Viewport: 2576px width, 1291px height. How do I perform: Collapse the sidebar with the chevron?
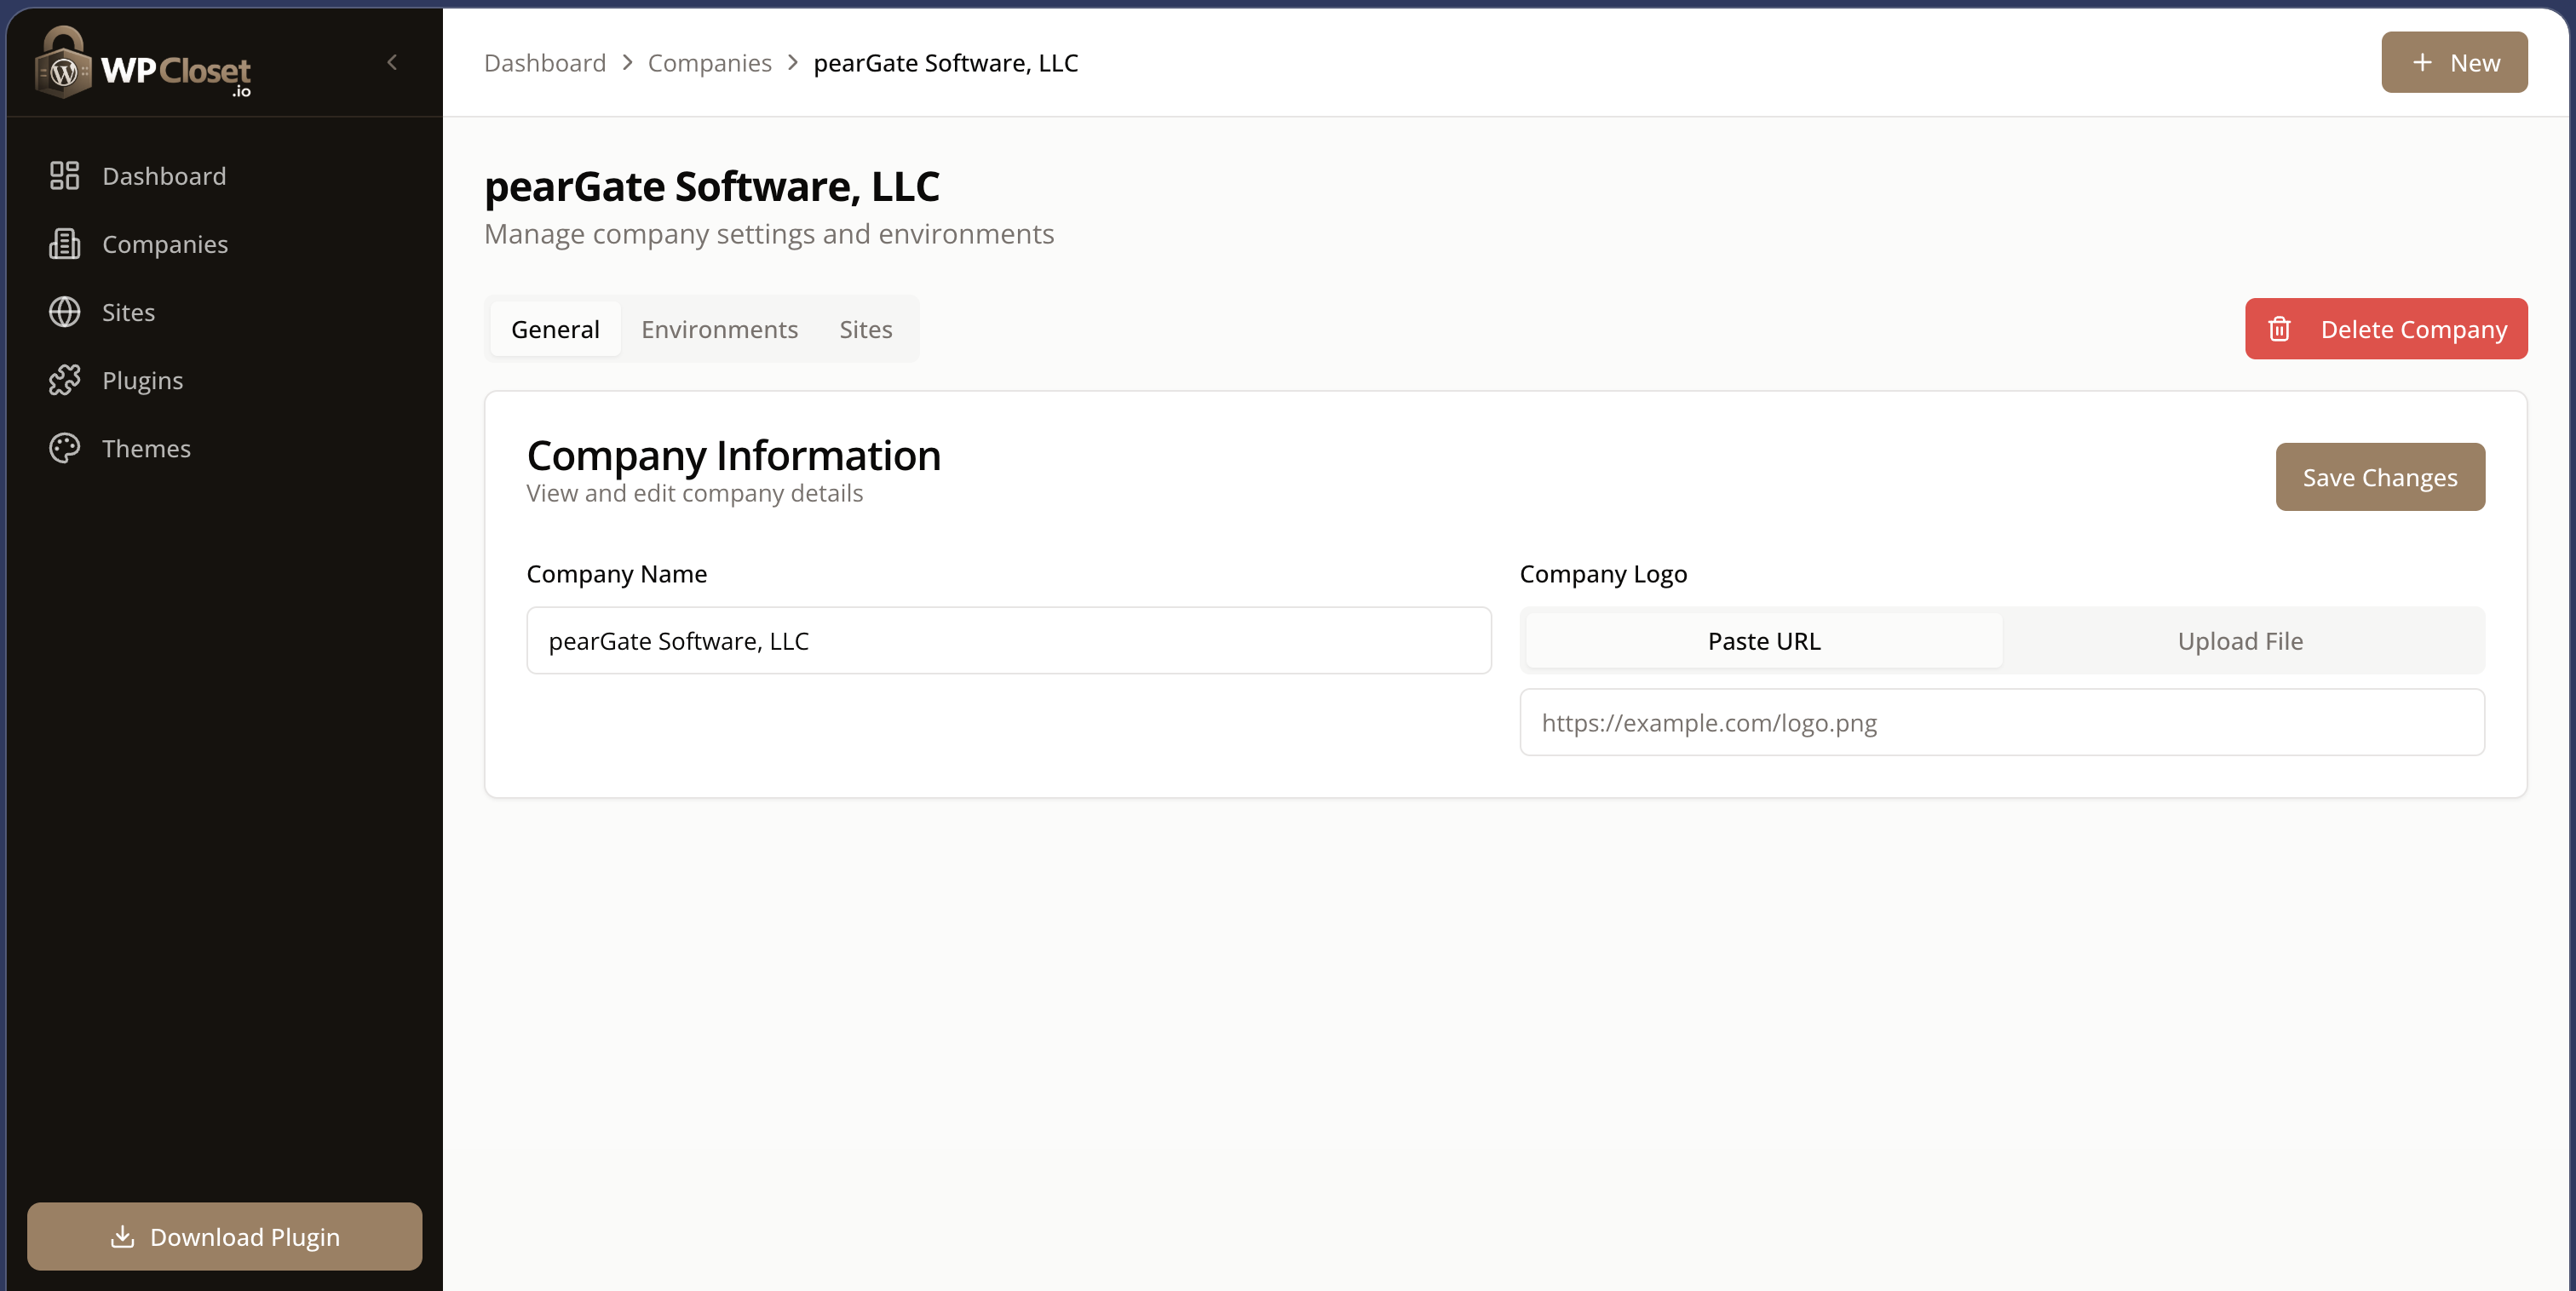(392, 62)
